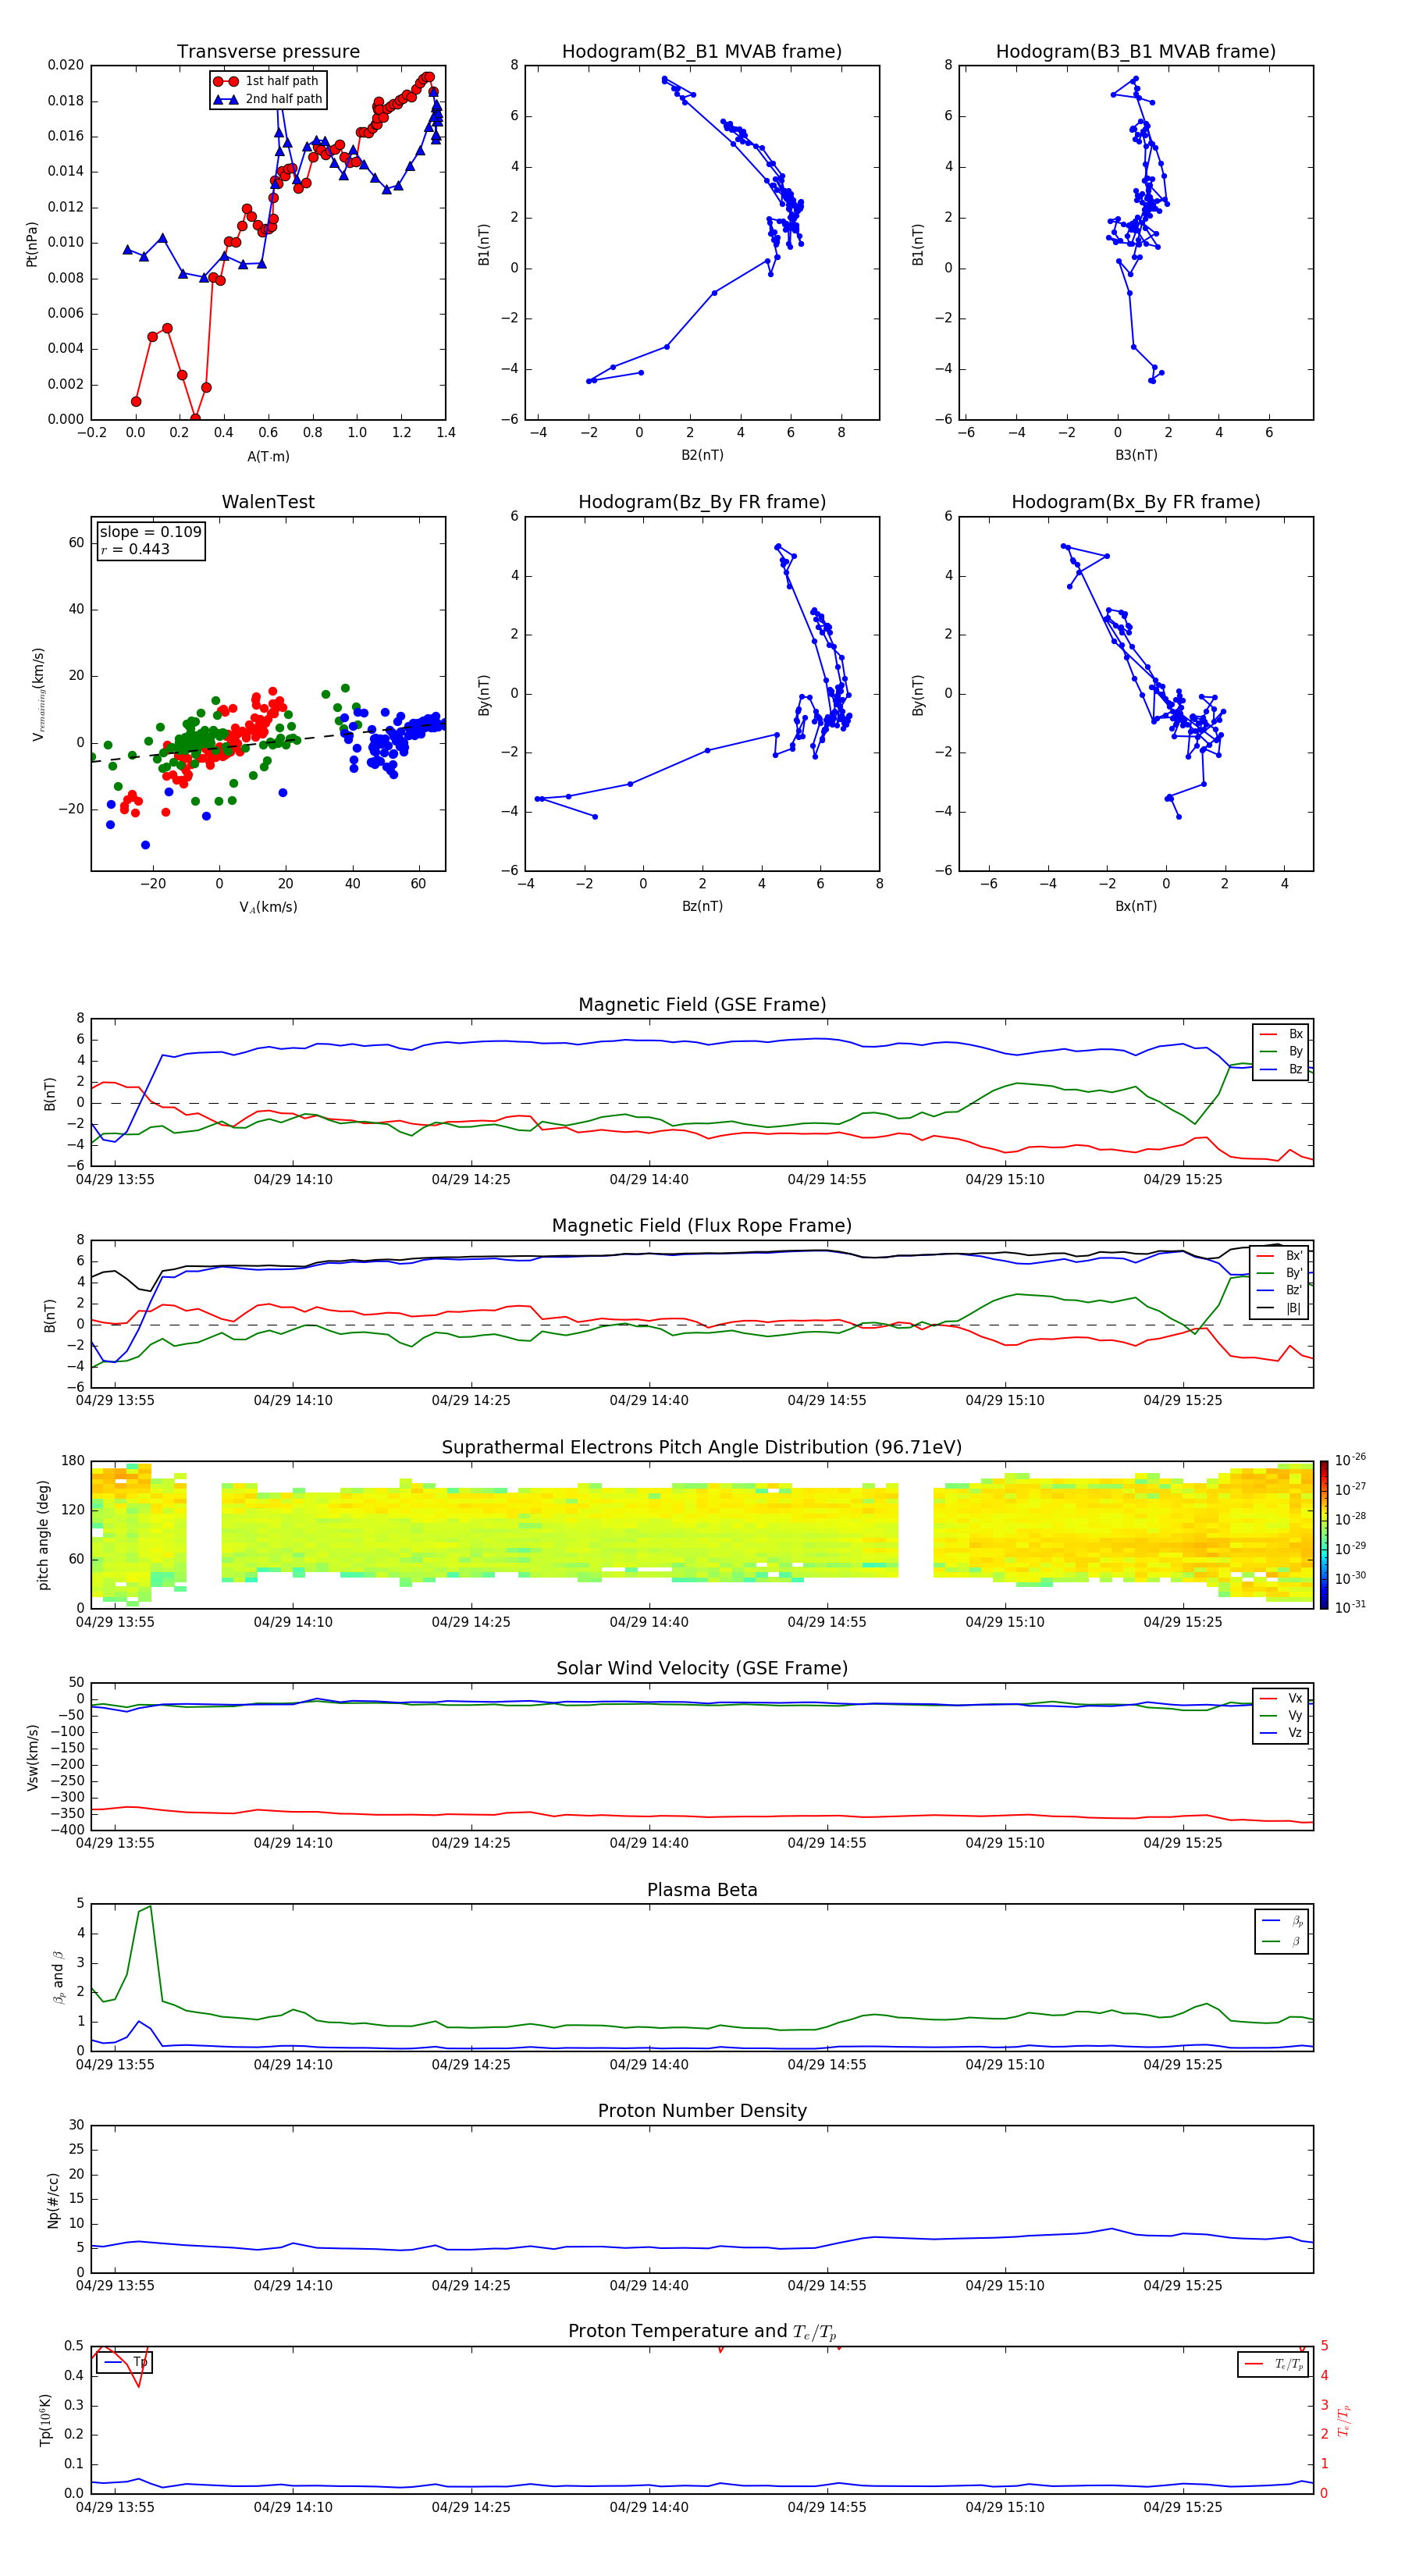The height and width of the screenshot is (2576, 1405).
Task: Click 'Bx(nT)' x-axis label
Action: pyautogui.click(x=1136, y=906)
